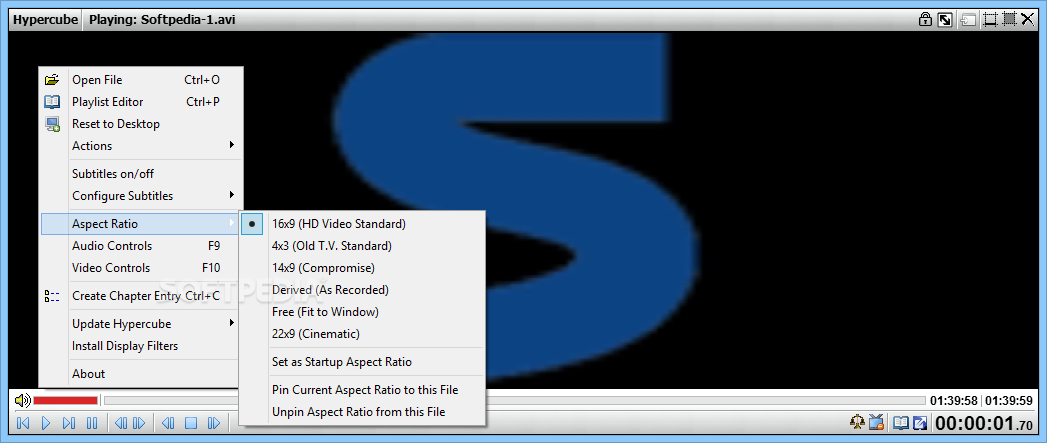Select 4x3 (Old T.V. Standard) aspect ratio
The image size is (1047, 443).
[363, 246]
